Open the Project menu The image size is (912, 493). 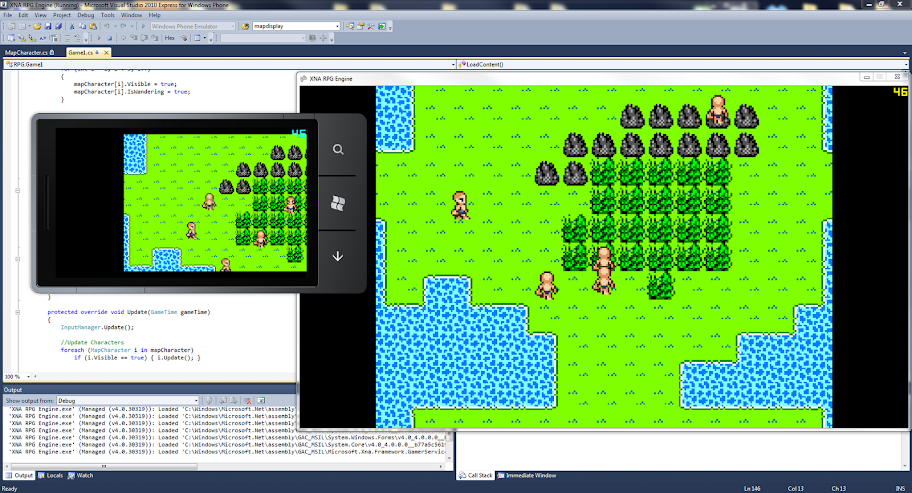(x=62, y=15)
